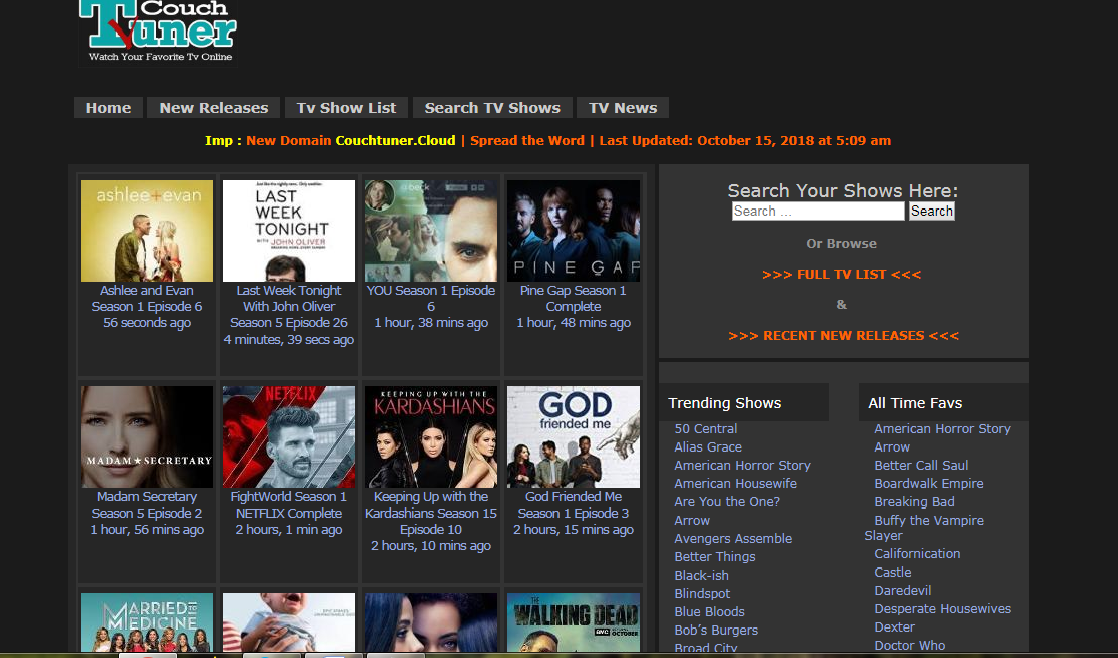Open the FightWorld Netflix poster image
This screenshot has width=1118, height=658.
tap(289, 437)
